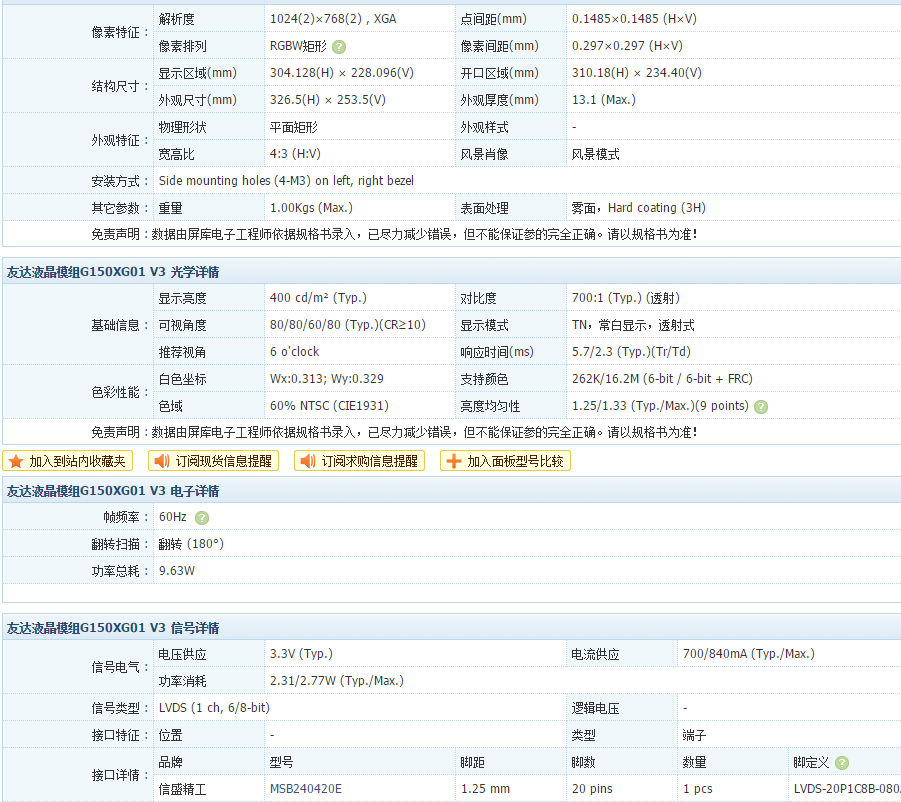
Task: Click 结构尺寸 row label
Action: tap(120, 87)
